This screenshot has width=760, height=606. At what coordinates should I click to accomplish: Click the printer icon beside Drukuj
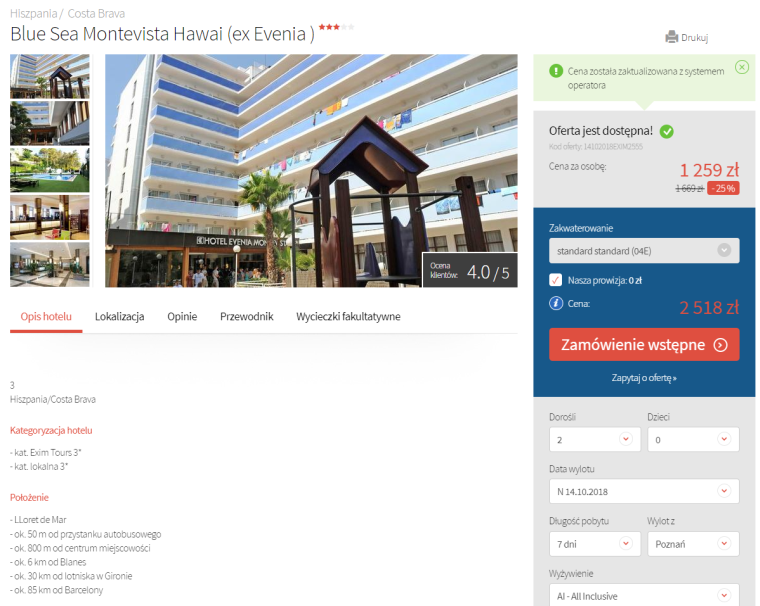click(x=672, y=37)
